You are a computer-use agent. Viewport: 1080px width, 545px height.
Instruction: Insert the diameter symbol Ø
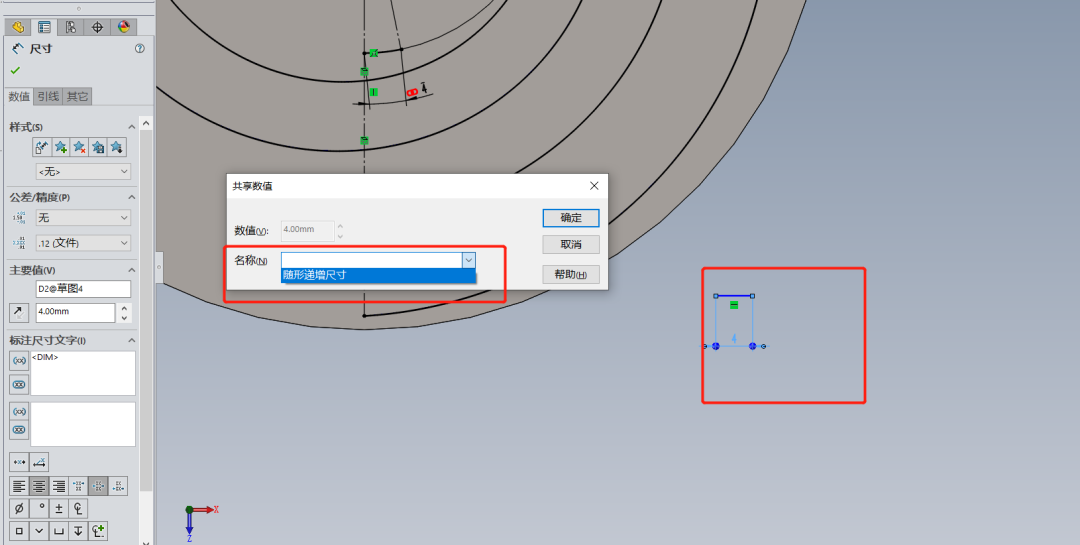tap(19, 508)
